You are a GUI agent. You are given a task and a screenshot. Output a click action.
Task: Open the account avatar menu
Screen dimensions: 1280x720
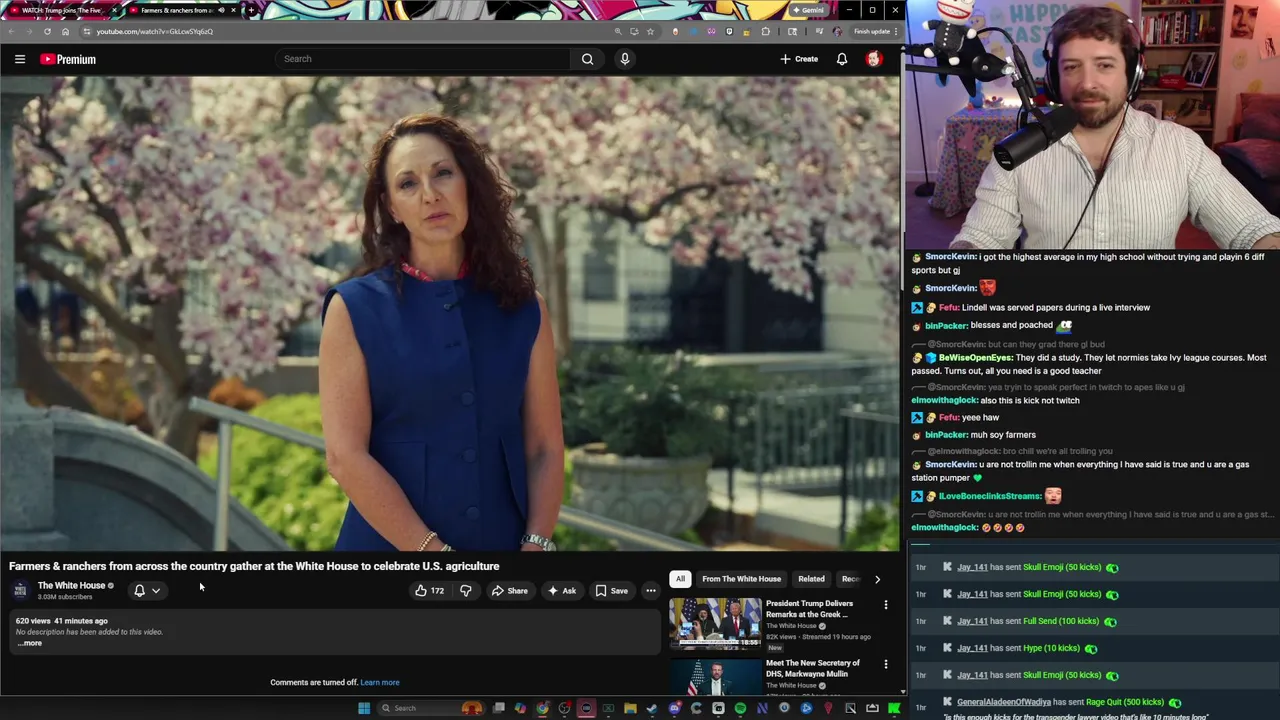point(873,59)
